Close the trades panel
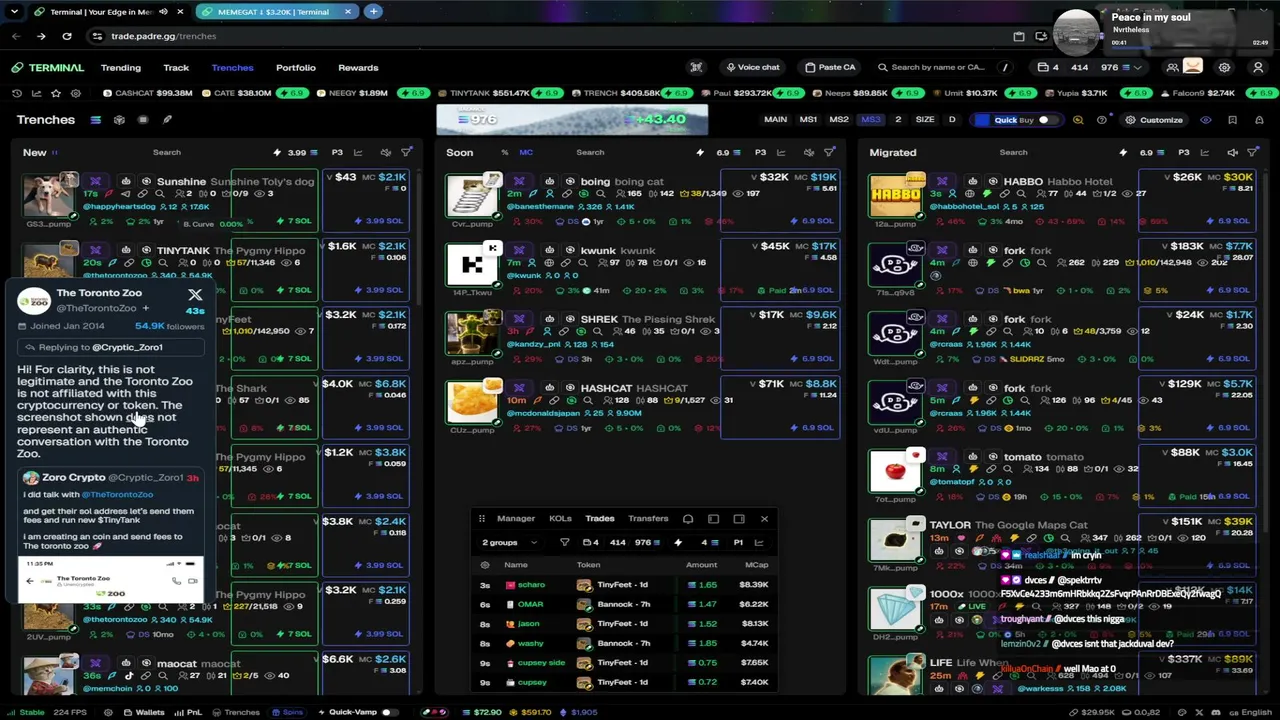The height and width of the screenshot is (720, 1280). click(764, 519)
